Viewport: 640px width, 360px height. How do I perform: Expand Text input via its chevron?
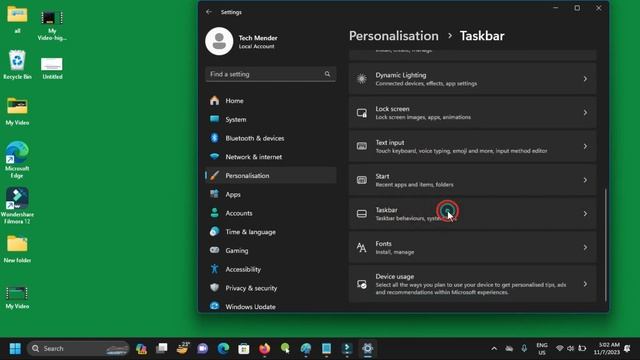(x=585, y=146)
